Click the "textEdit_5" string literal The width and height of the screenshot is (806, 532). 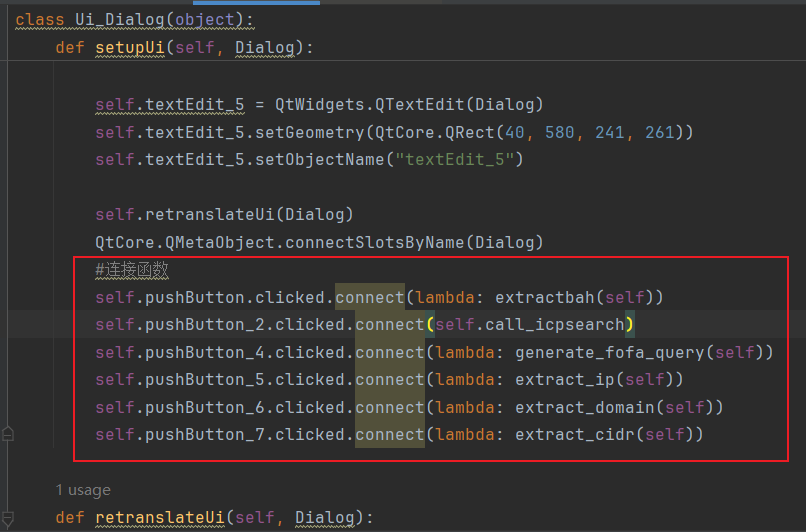455,160
